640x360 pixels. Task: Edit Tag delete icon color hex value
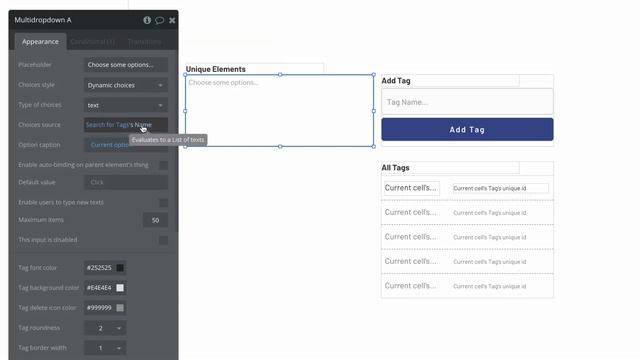[x=99, y=308]
